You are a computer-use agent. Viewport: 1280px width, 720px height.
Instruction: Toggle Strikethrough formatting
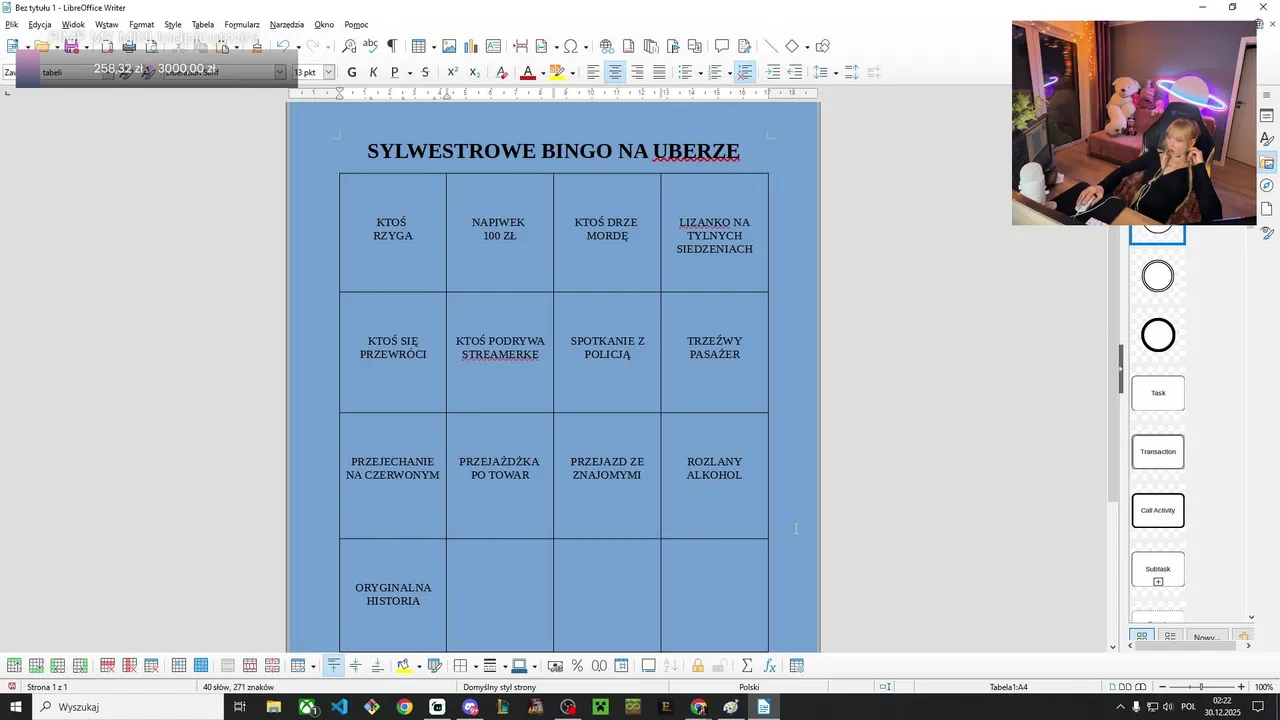[425, 72]
